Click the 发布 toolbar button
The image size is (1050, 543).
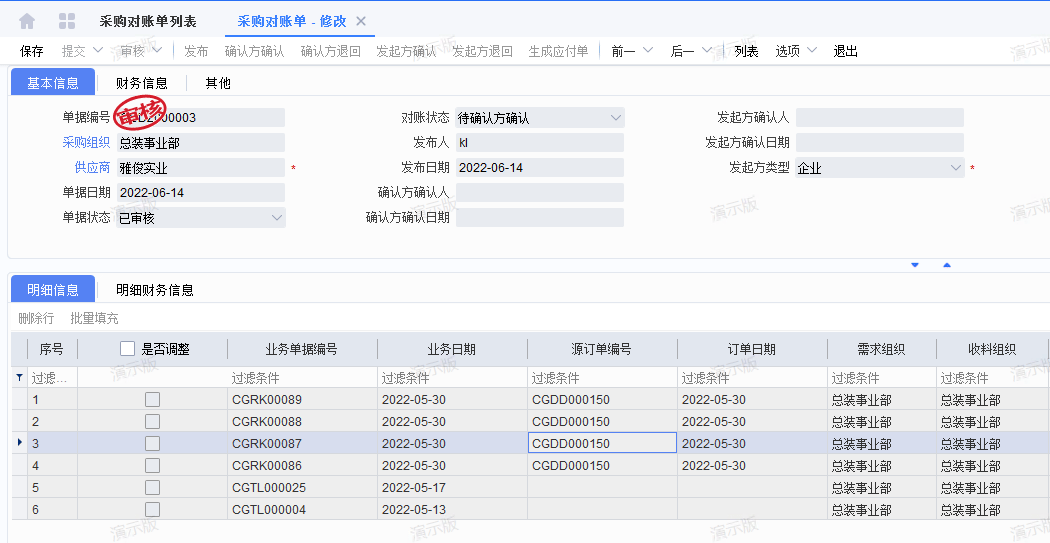pos(196,51)
